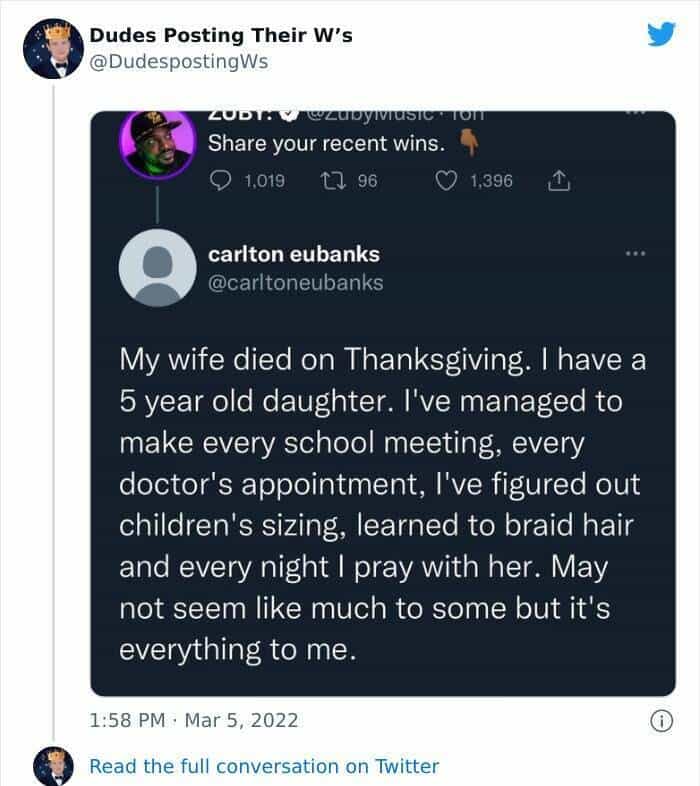Like Zuby's tweet via the heart icon
Viewport: 700px width, 786px height.
[449, 181]
